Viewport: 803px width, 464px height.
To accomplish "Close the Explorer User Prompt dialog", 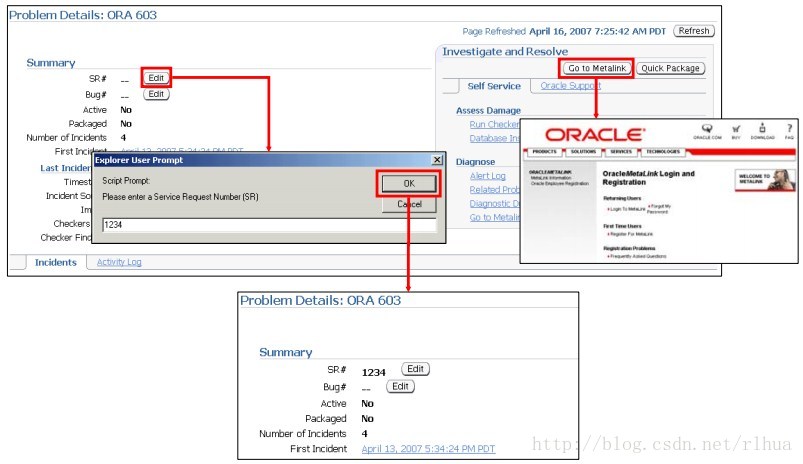I will click(x=437, y=160).
